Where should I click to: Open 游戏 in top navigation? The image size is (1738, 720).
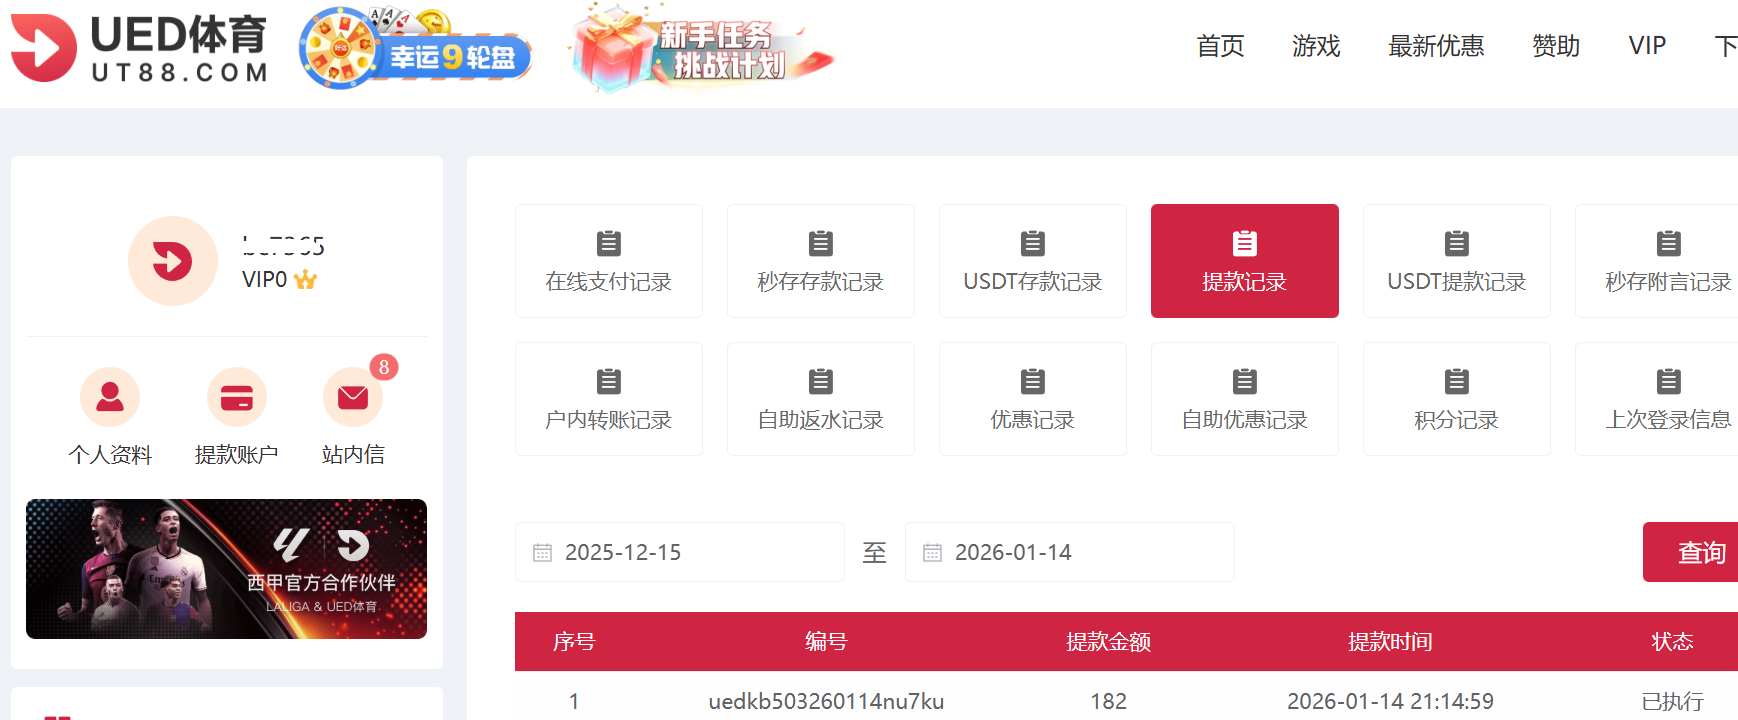tap(1316, 46)
